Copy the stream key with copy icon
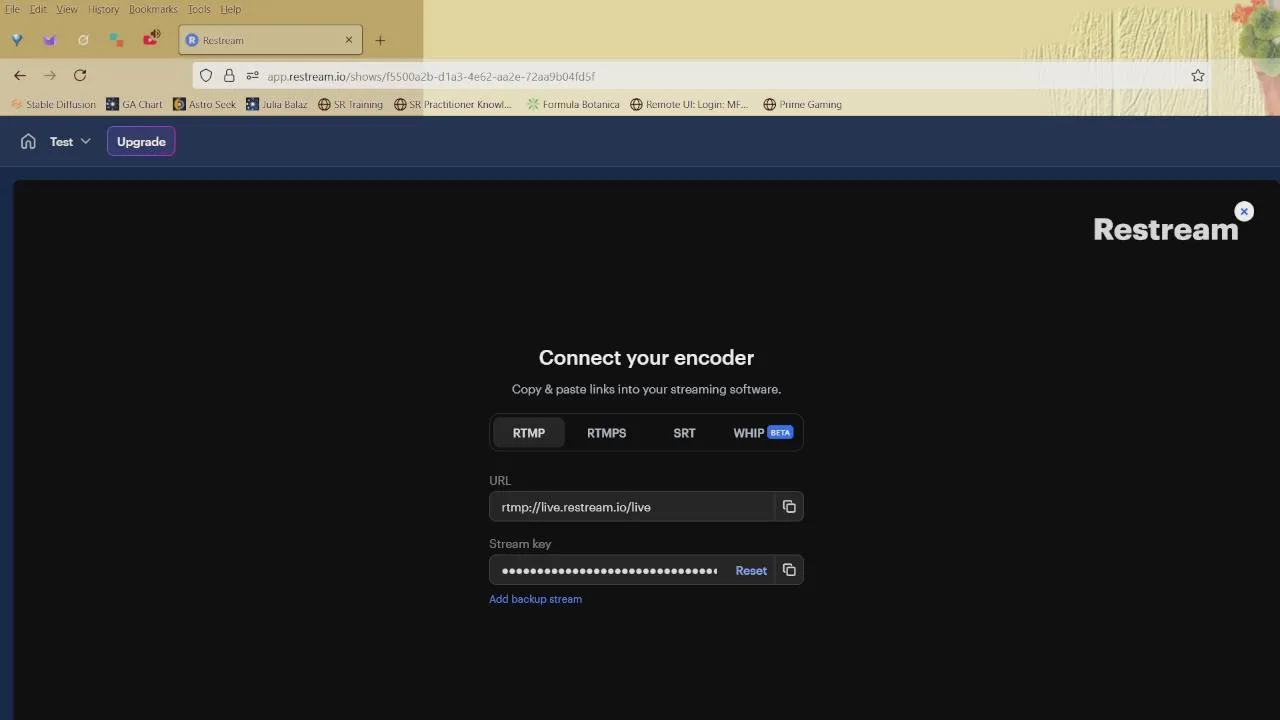The image size is (1280, 720). point(789,570)
